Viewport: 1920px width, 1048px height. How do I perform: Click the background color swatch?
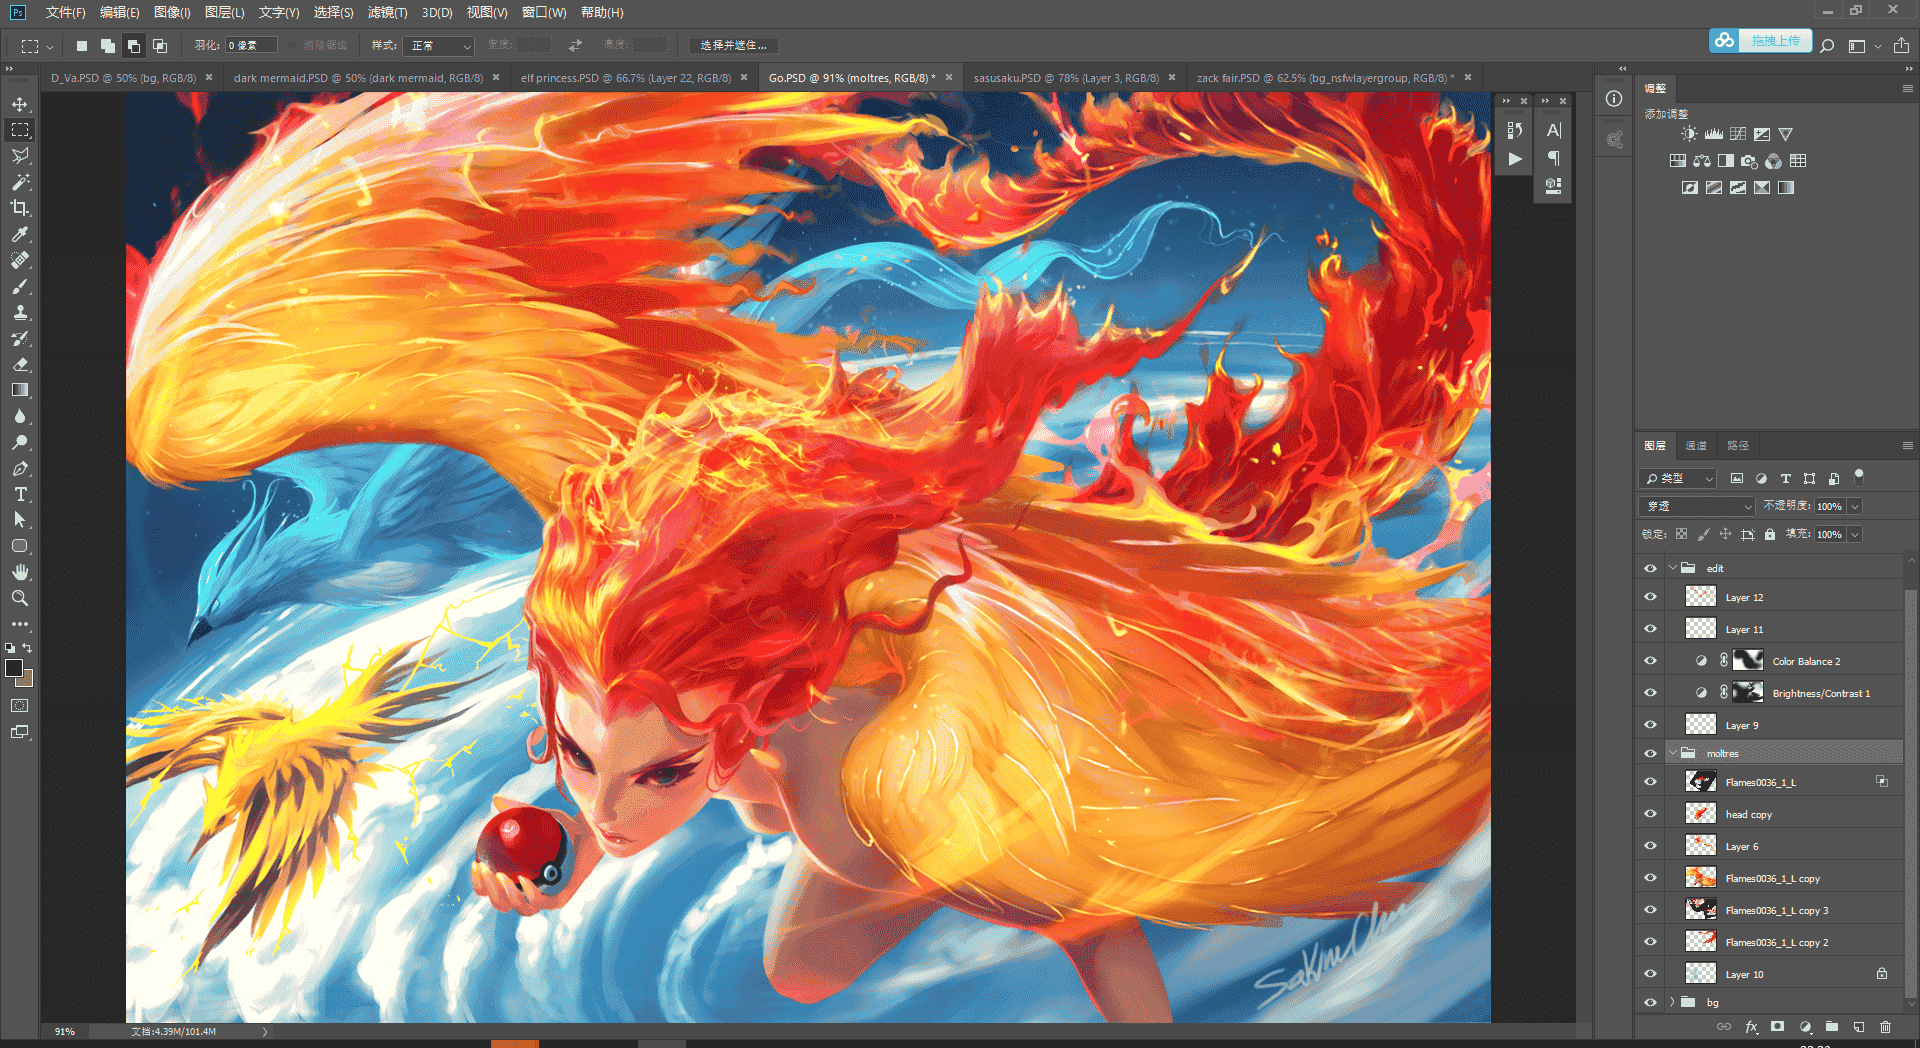[x=26, y=680]
